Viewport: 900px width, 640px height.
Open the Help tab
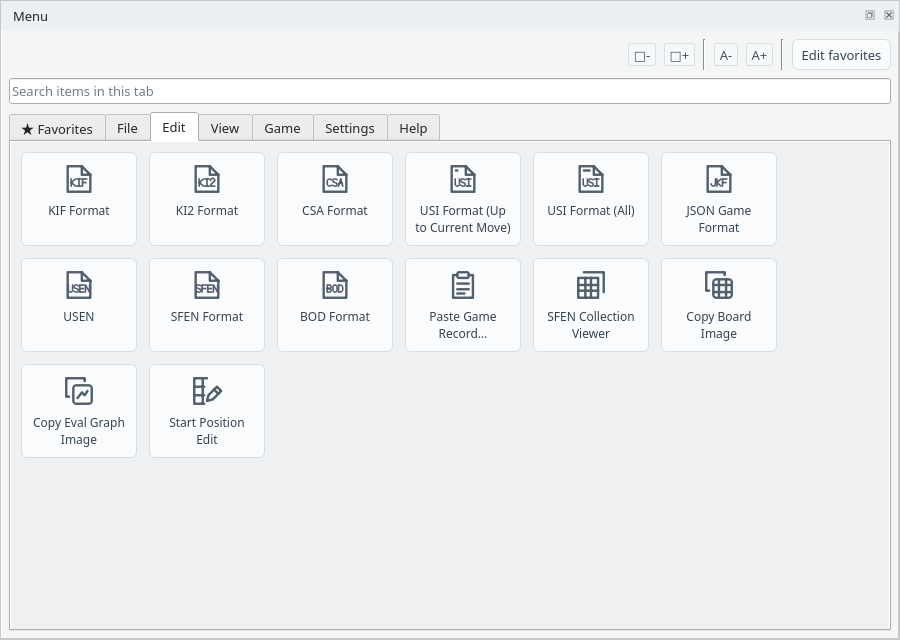click(413, 128)
